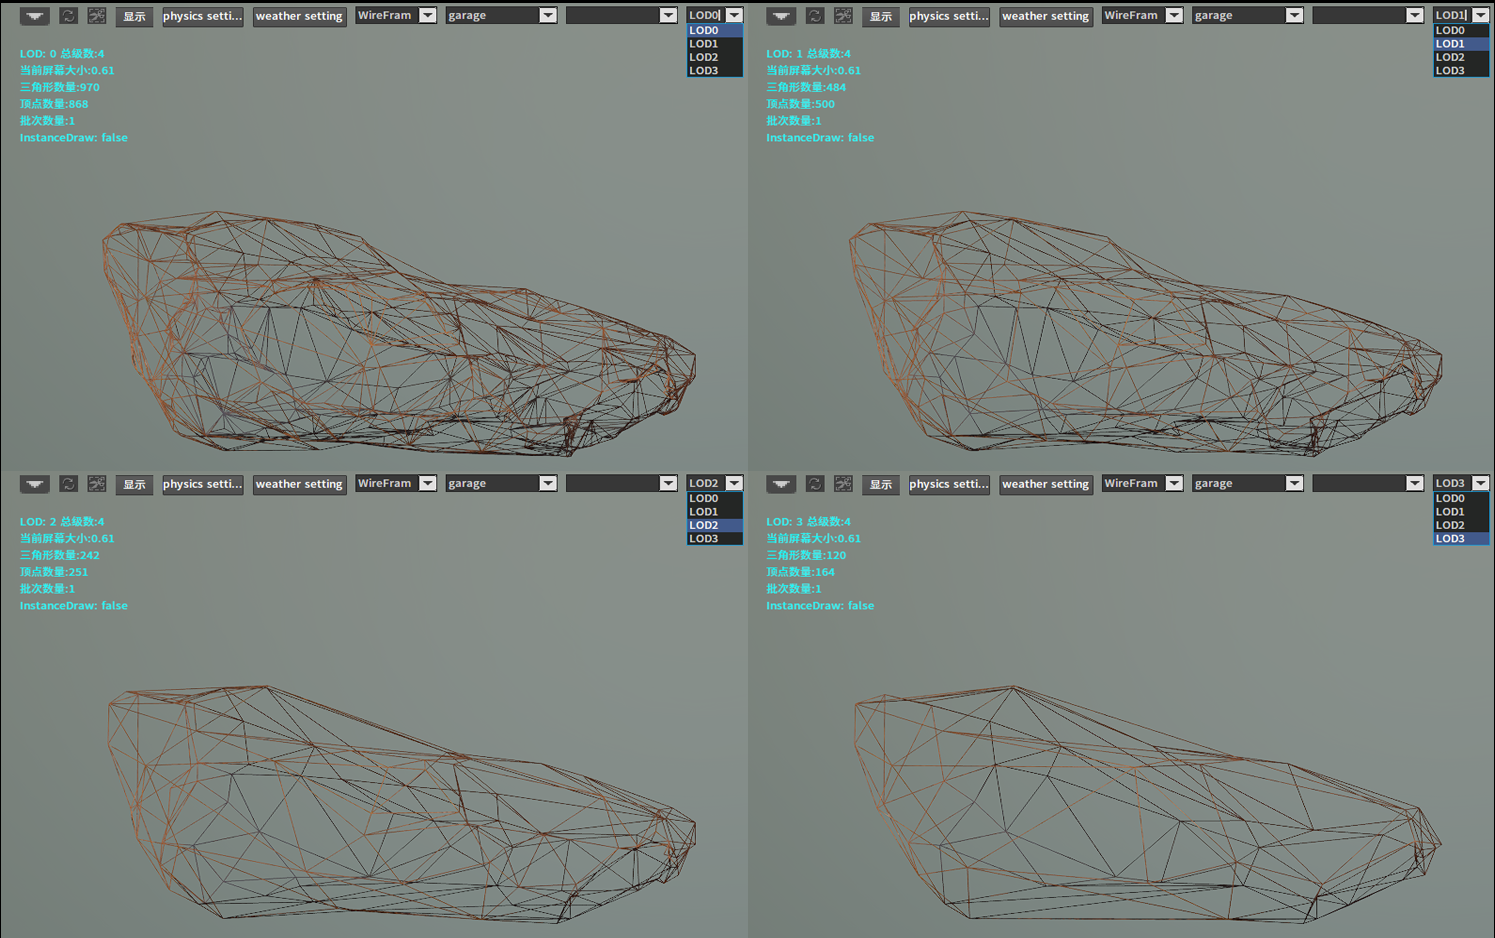The height and width of the screenshot is (938, 1495).
Task: Click weather setting in the LOD 2 viewport
Action: (299, 484)
